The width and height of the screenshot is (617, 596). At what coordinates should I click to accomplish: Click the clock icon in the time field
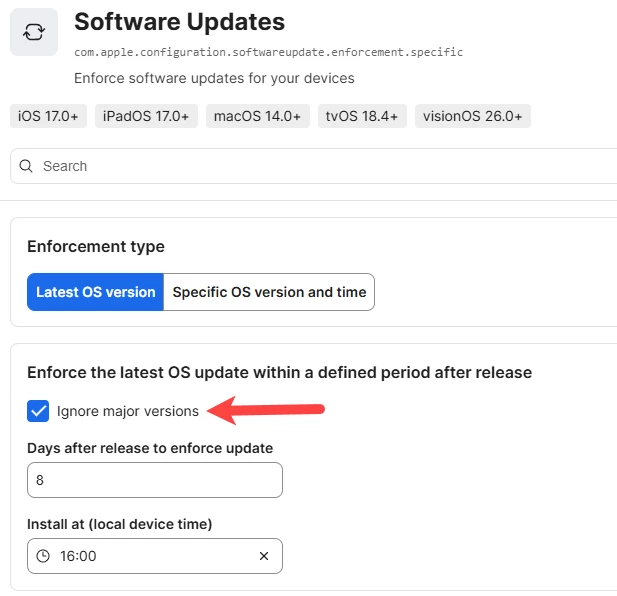coord(43,556)
